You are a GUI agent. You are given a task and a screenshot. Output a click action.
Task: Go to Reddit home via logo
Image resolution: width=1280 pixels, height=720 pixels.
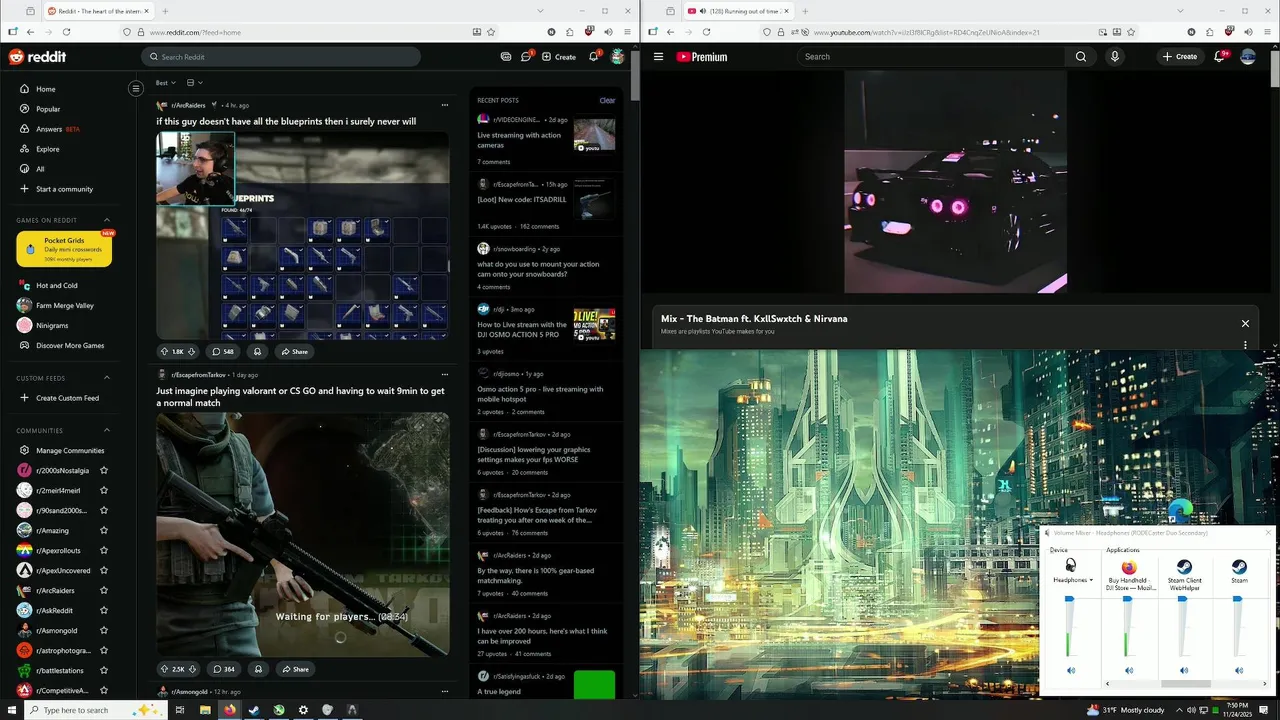[37, 57]
